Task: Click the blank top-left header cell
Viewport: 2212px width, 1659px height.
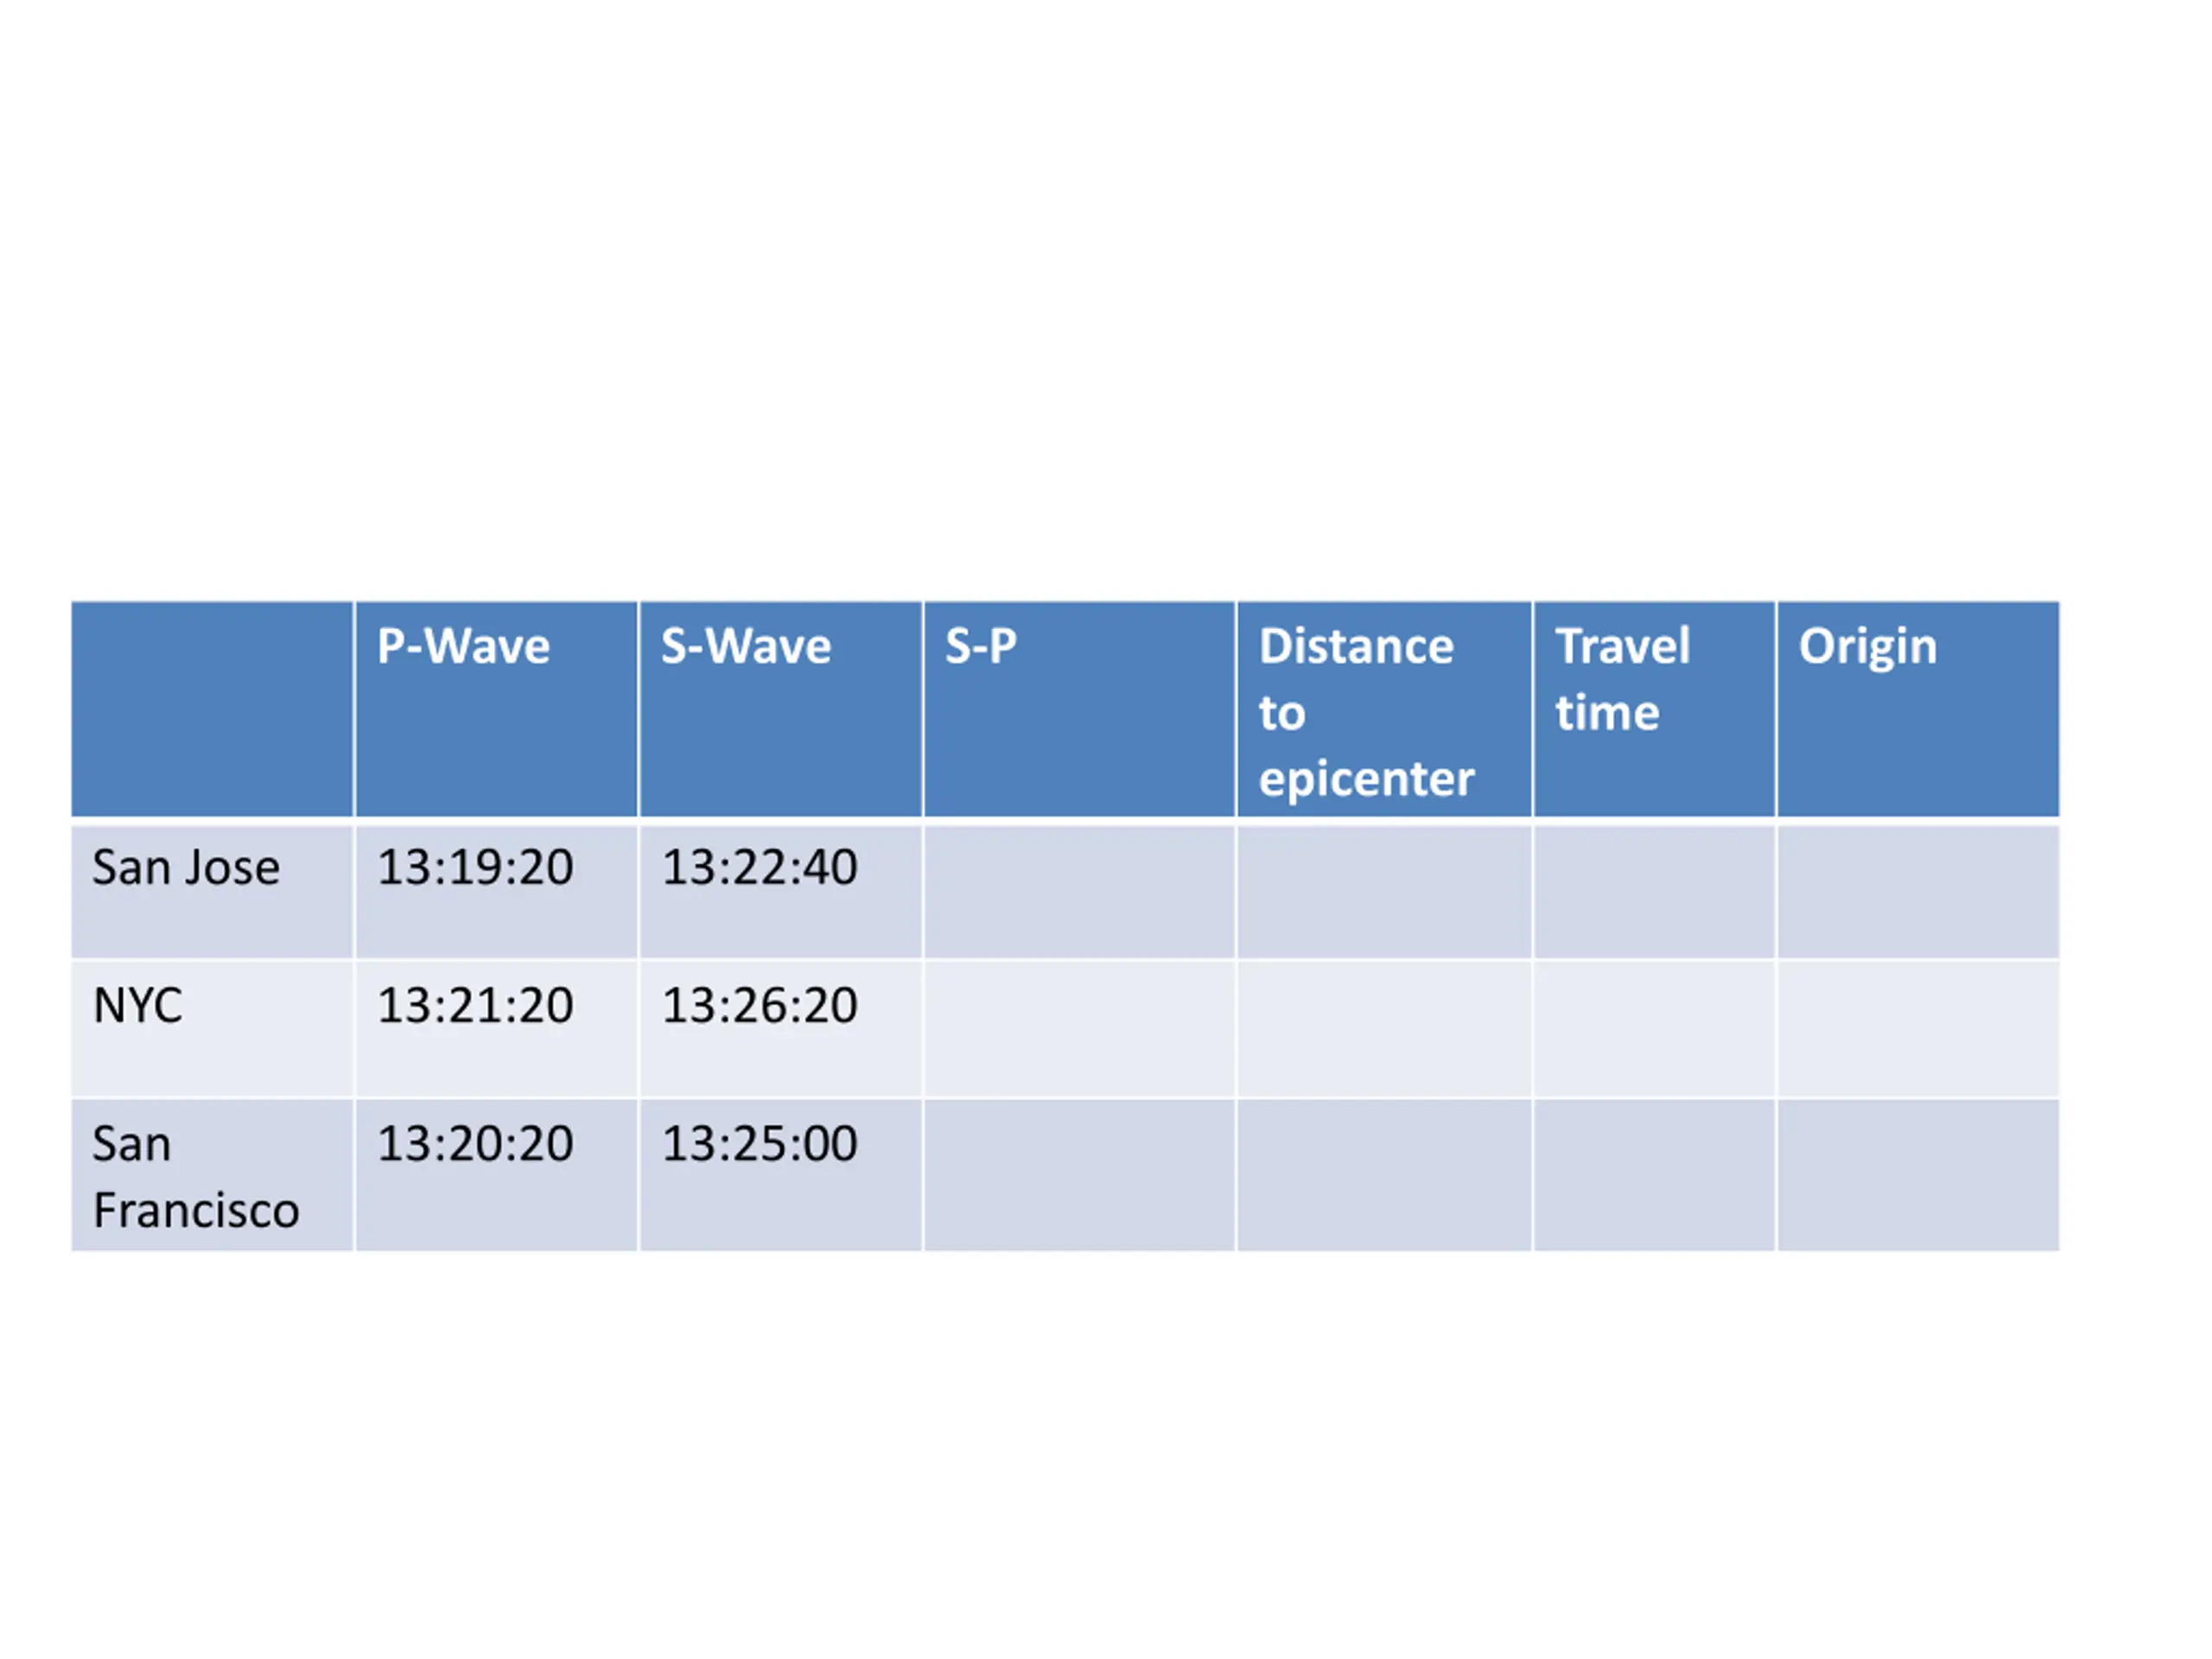Action: (x=212, y=709)
